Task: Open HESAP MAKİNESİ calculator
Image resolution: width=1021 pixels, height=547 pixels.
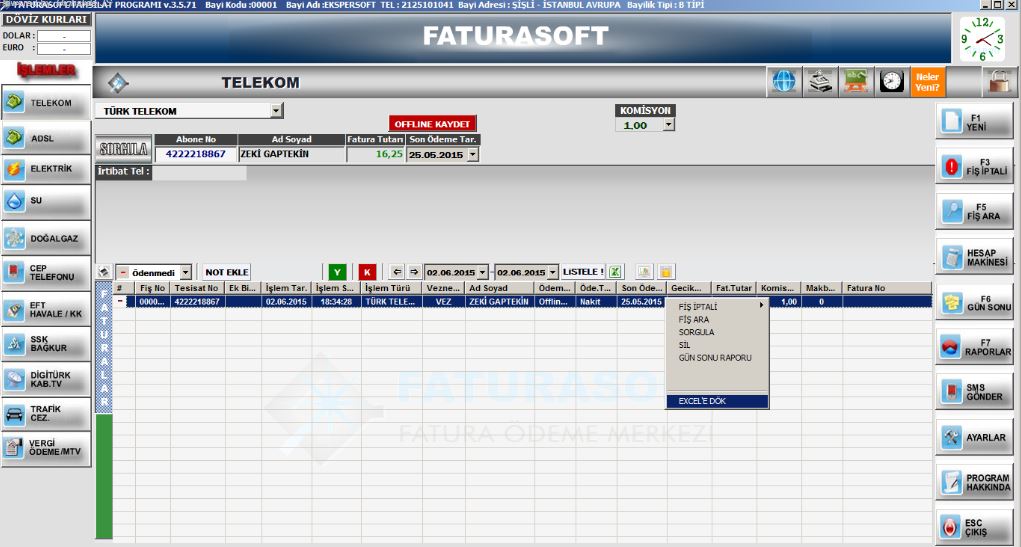Action: pos(975,257)
